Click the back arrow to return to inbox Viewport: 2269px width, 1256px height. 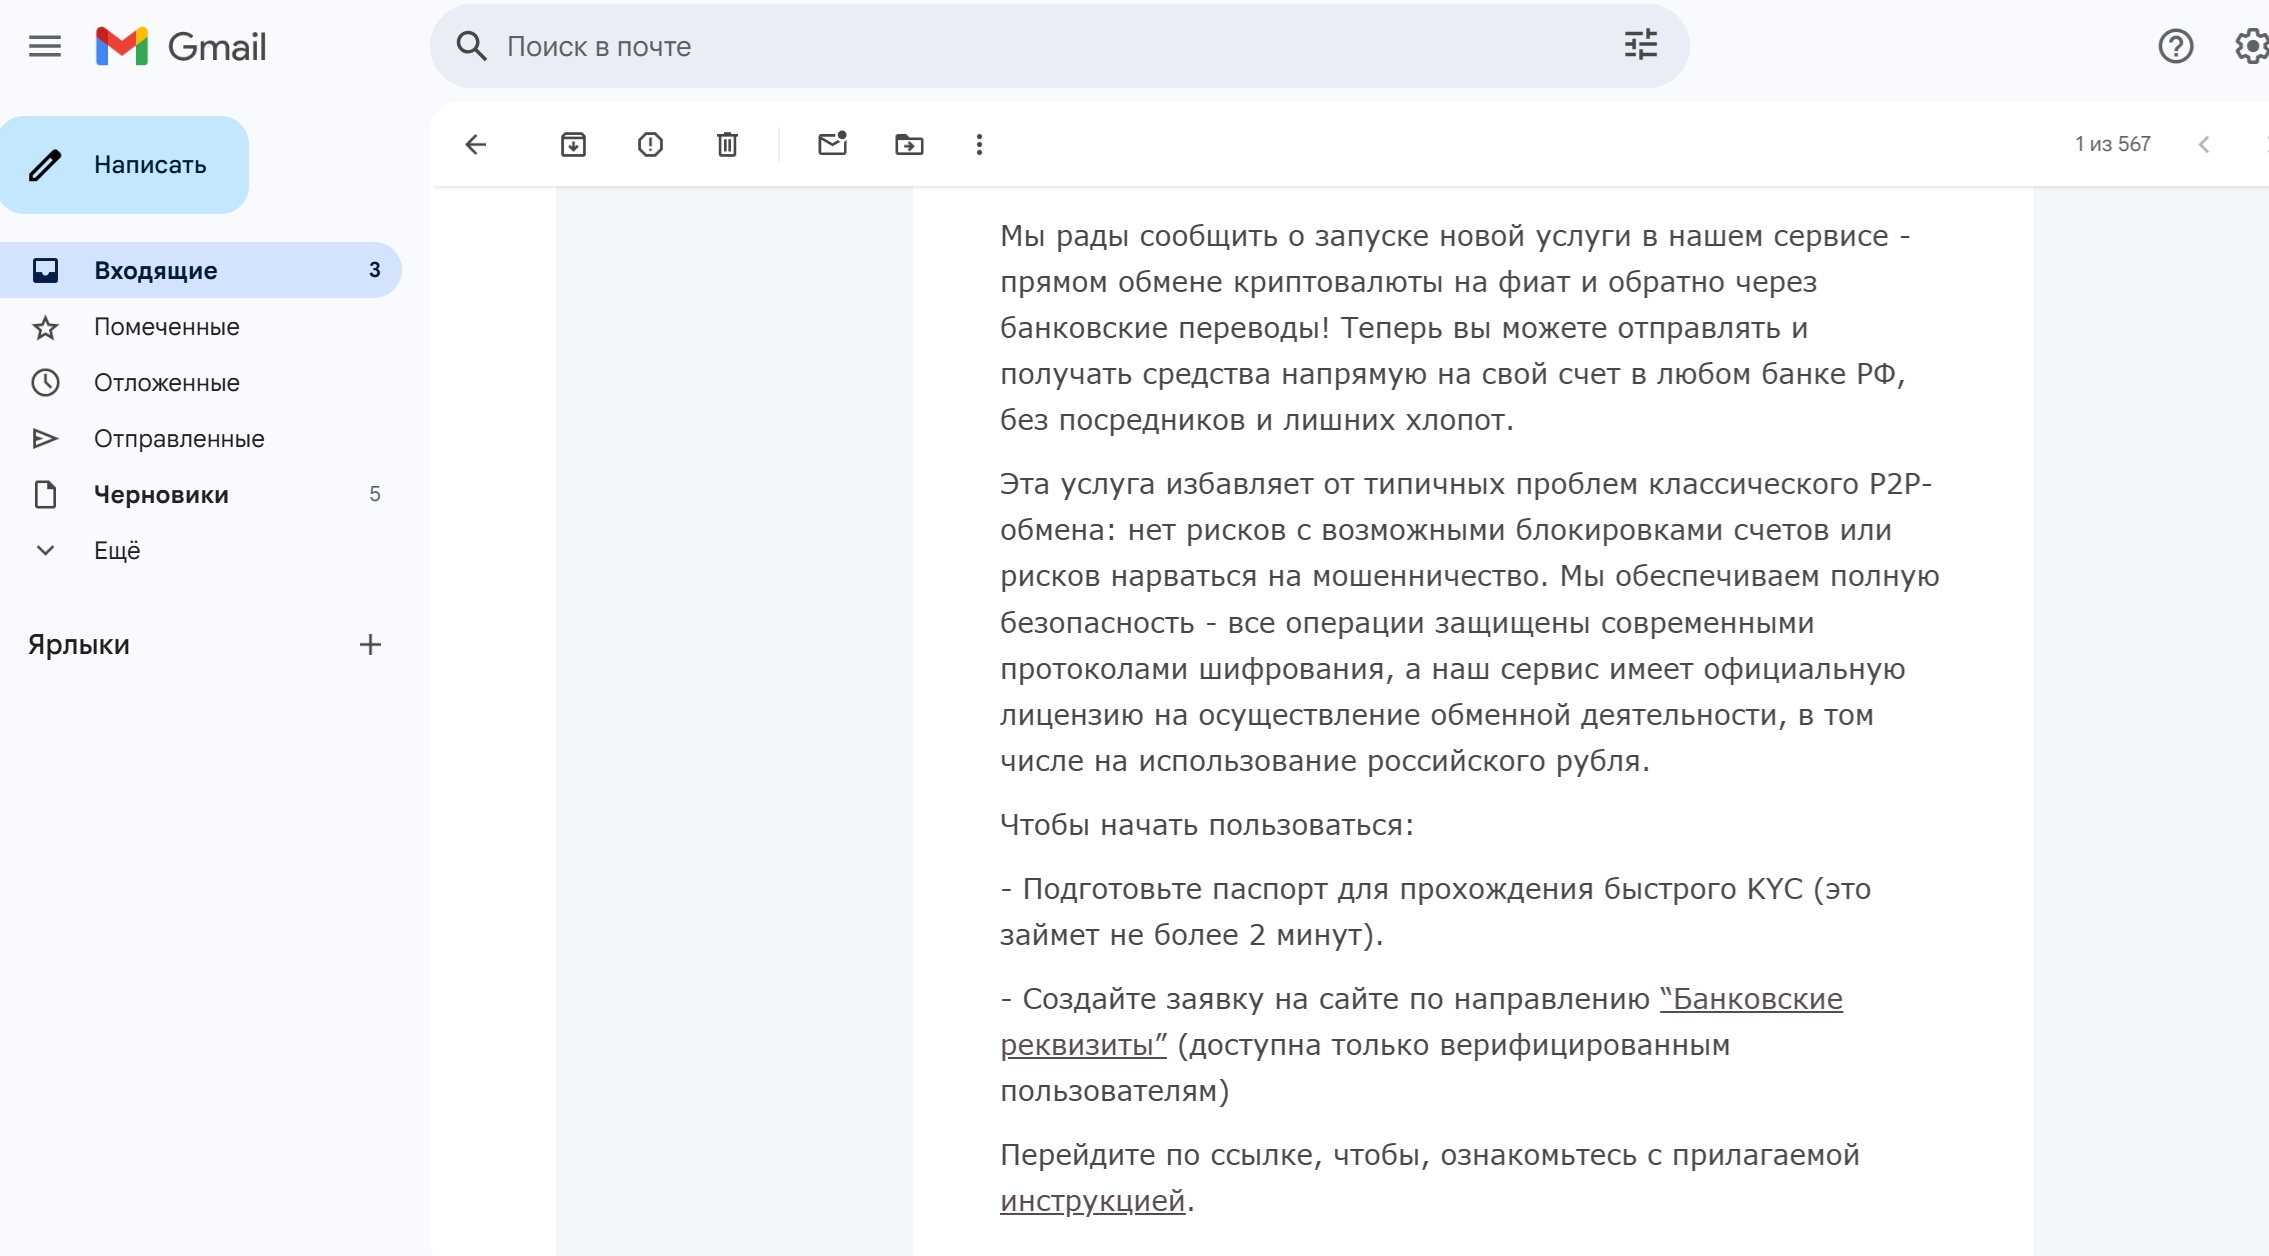point(476,145)
